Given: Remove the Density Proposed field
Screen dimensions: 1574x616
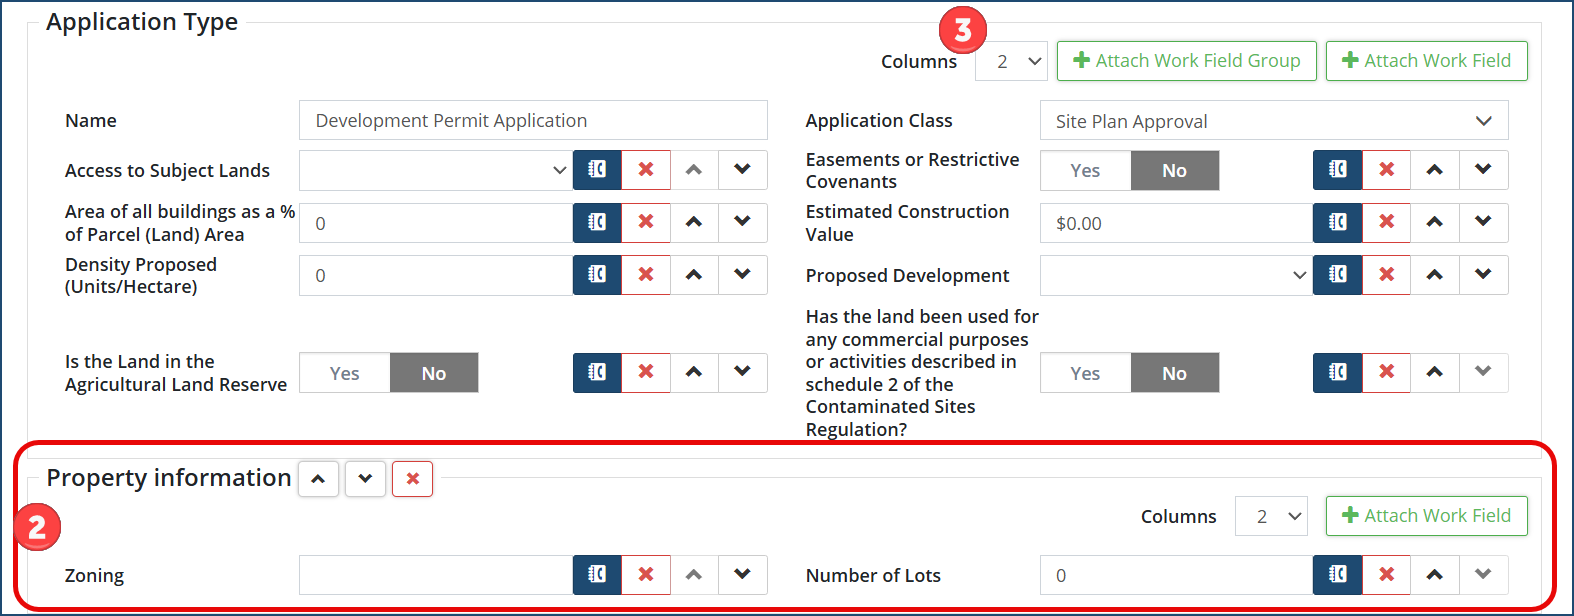Looking at the screenshot, I should 646,275.
